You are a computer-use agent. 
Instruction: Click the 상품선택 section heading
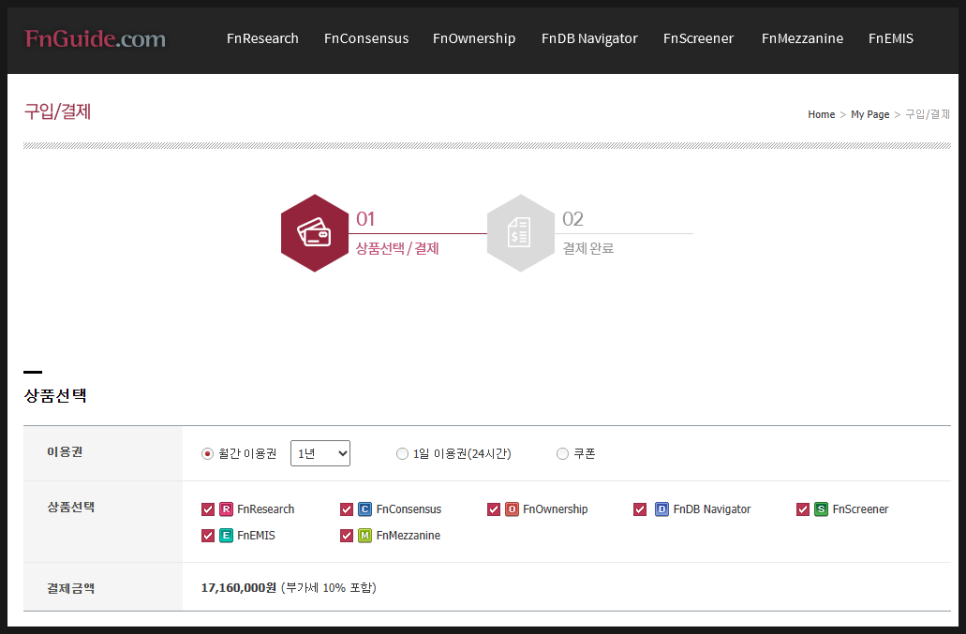[55, 396]
